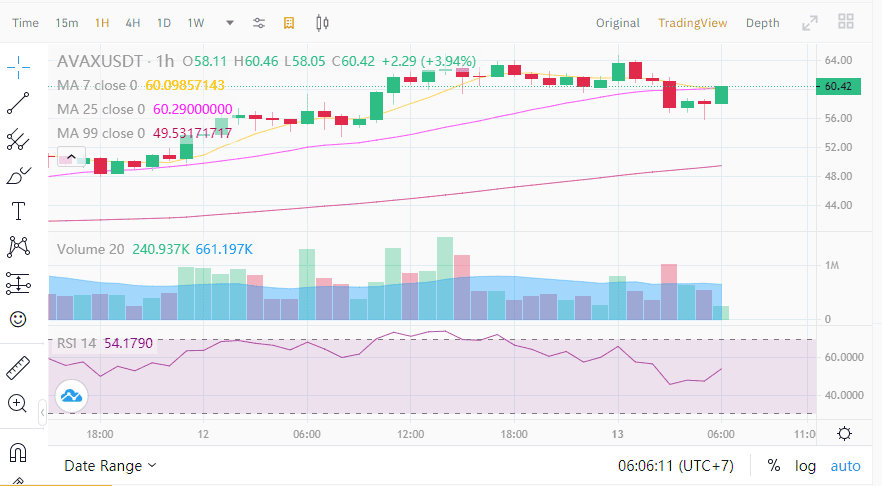Open chart indicator settings sliders icon

point(259,23)
